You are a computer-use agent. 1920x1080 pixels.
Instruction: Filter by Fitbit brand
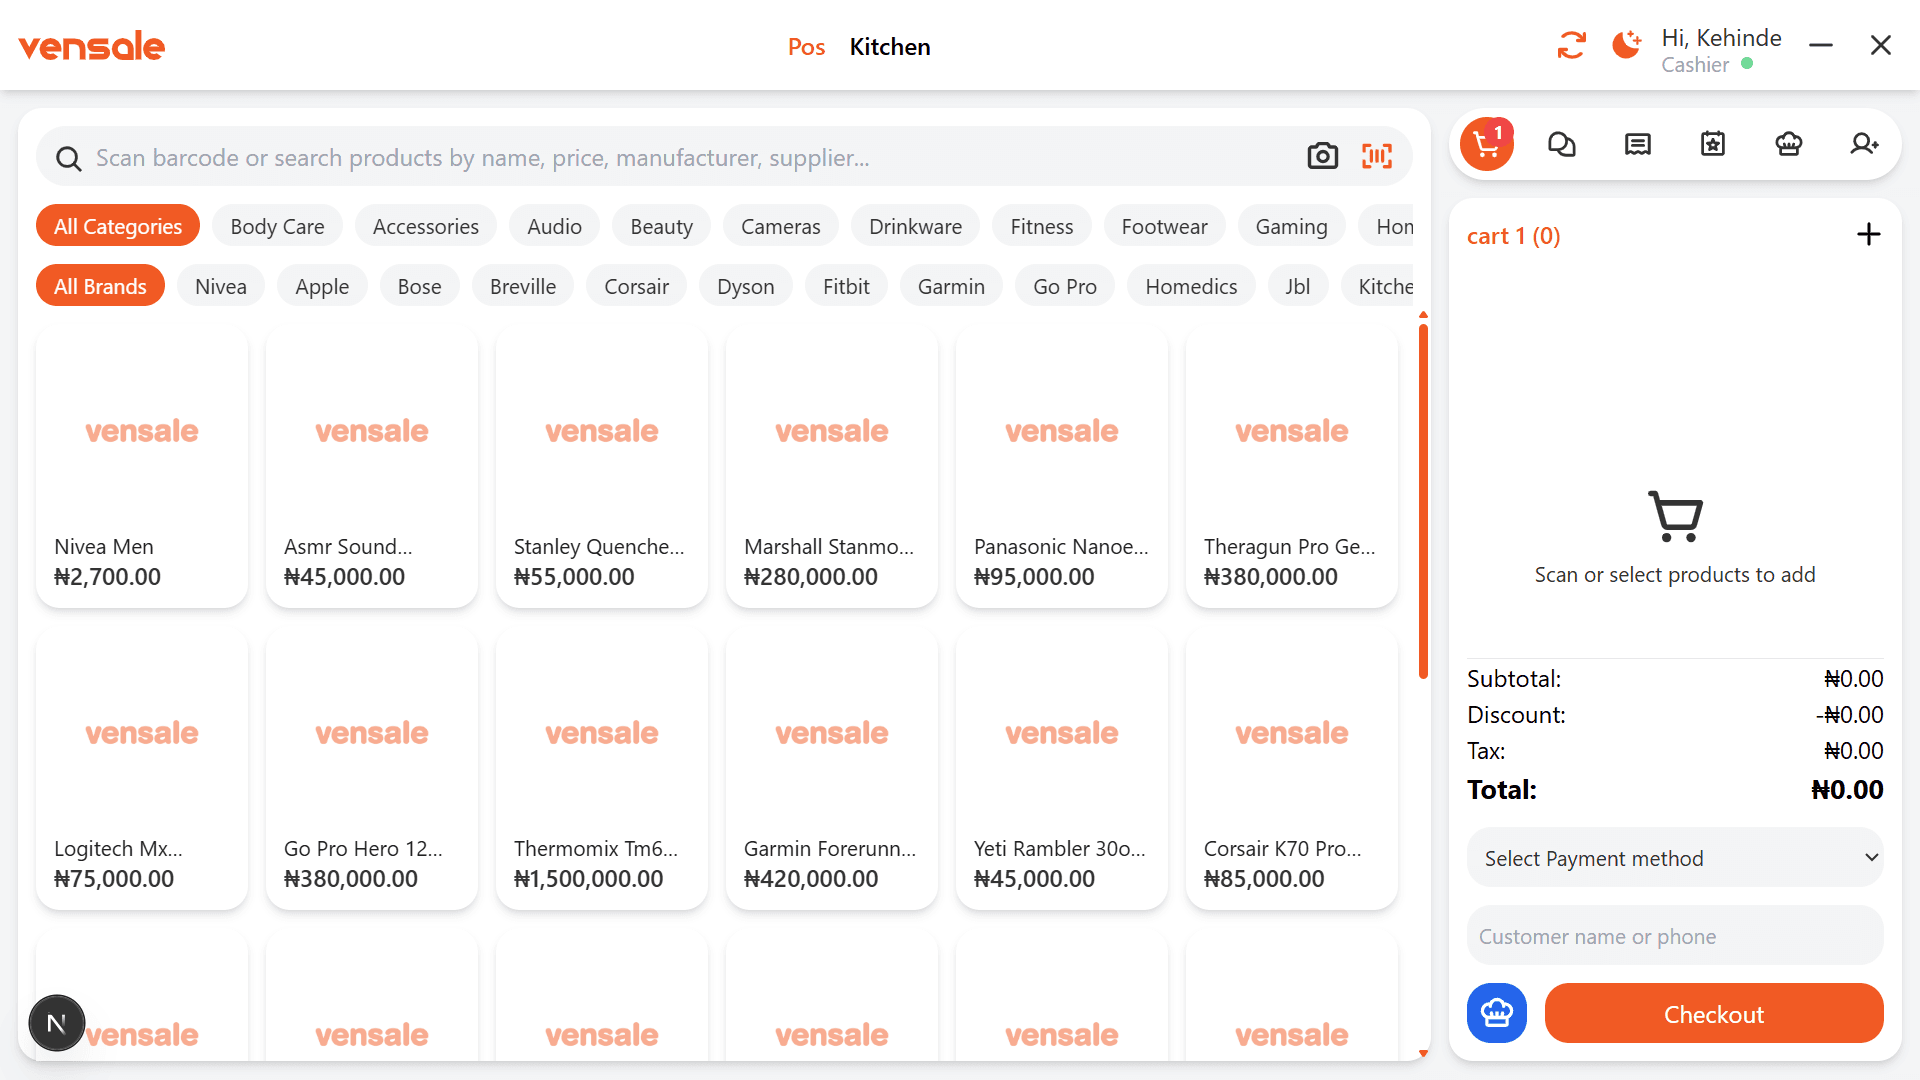846,286
